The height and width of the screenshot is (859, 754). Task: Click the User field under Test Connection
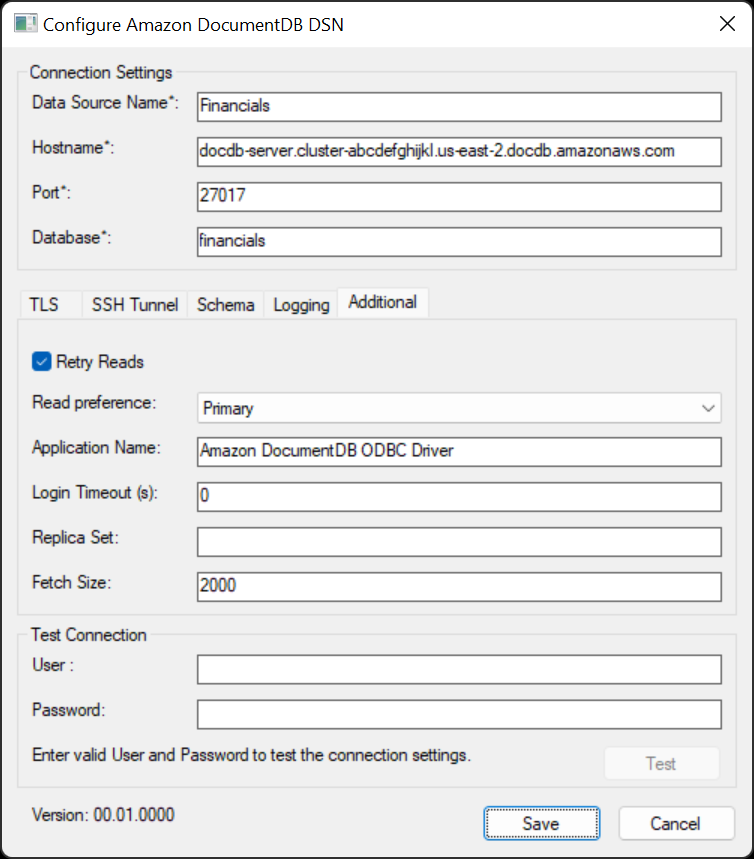point(459,669)
